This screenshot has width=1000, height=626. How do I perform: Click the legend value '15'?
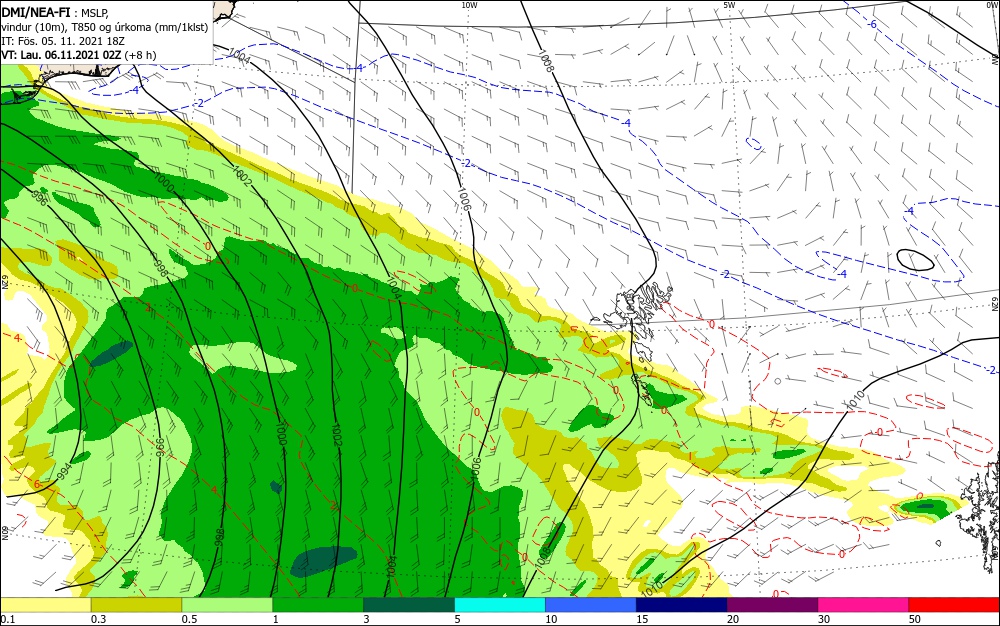[642, 619]
